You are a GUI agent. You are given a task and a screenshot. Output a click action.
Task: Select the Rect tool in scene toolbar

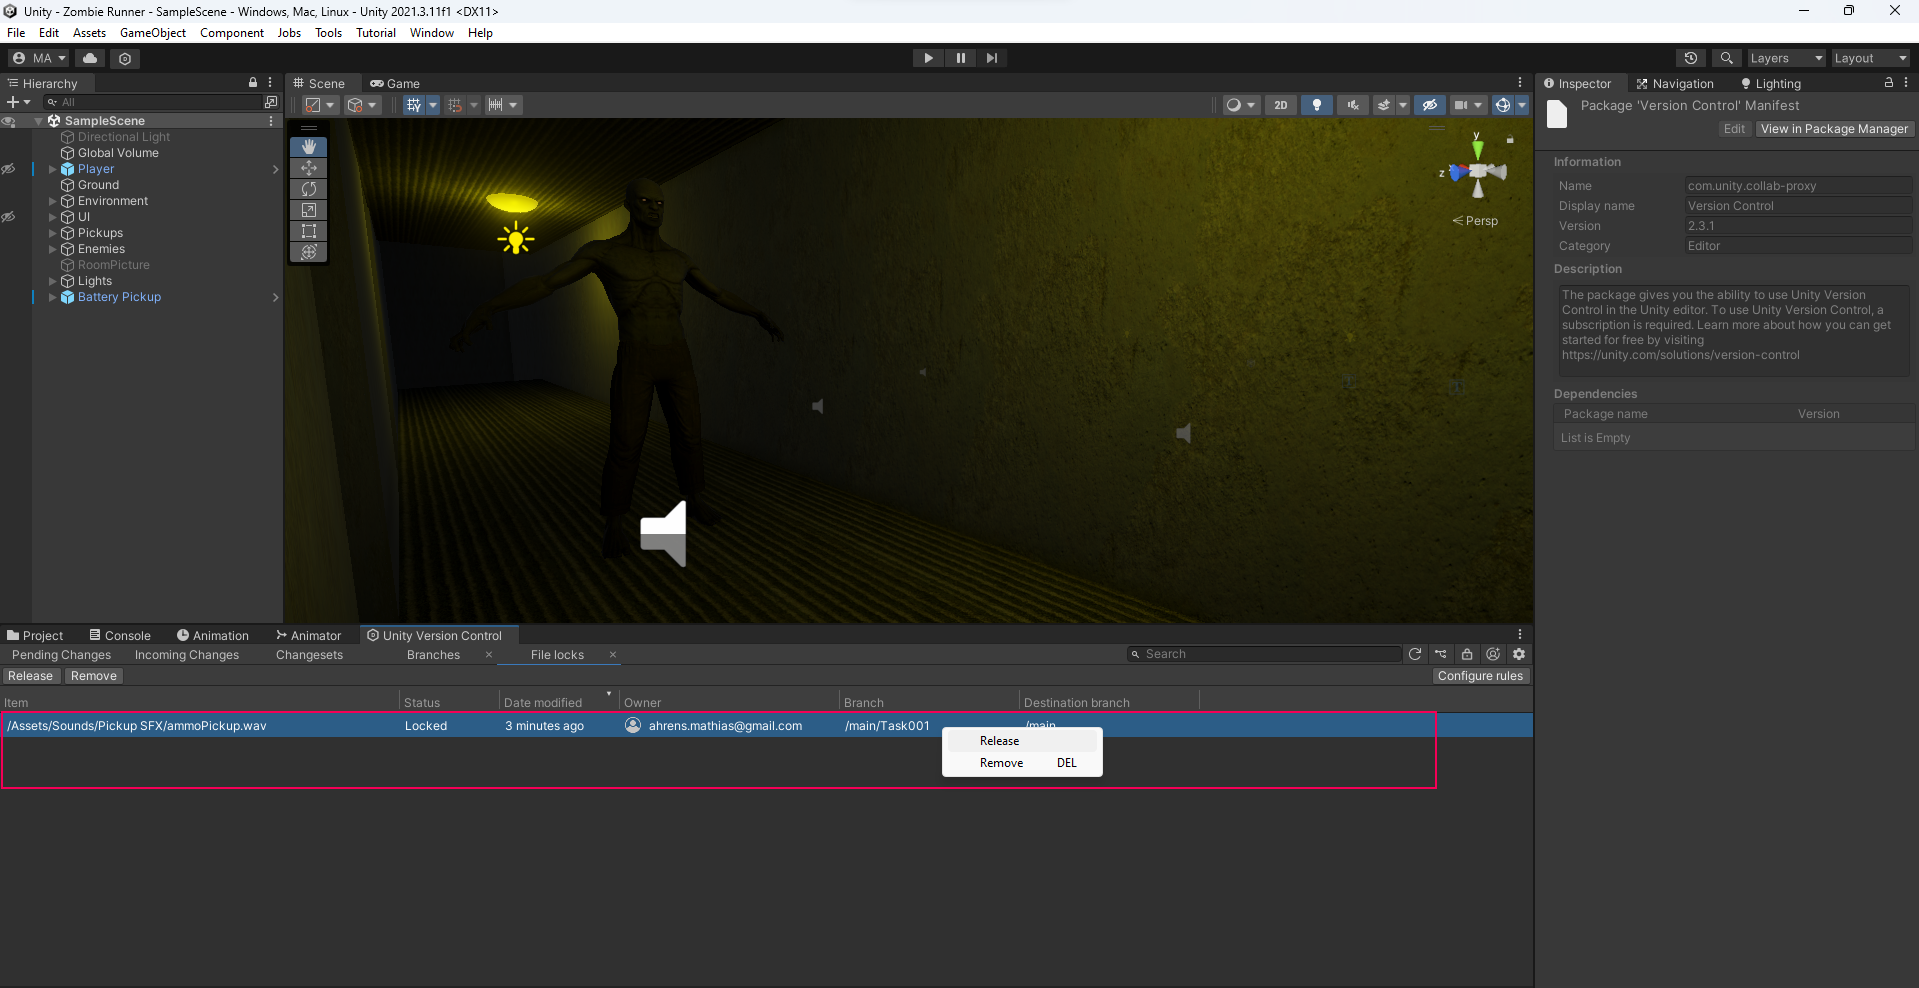point(309,231)
